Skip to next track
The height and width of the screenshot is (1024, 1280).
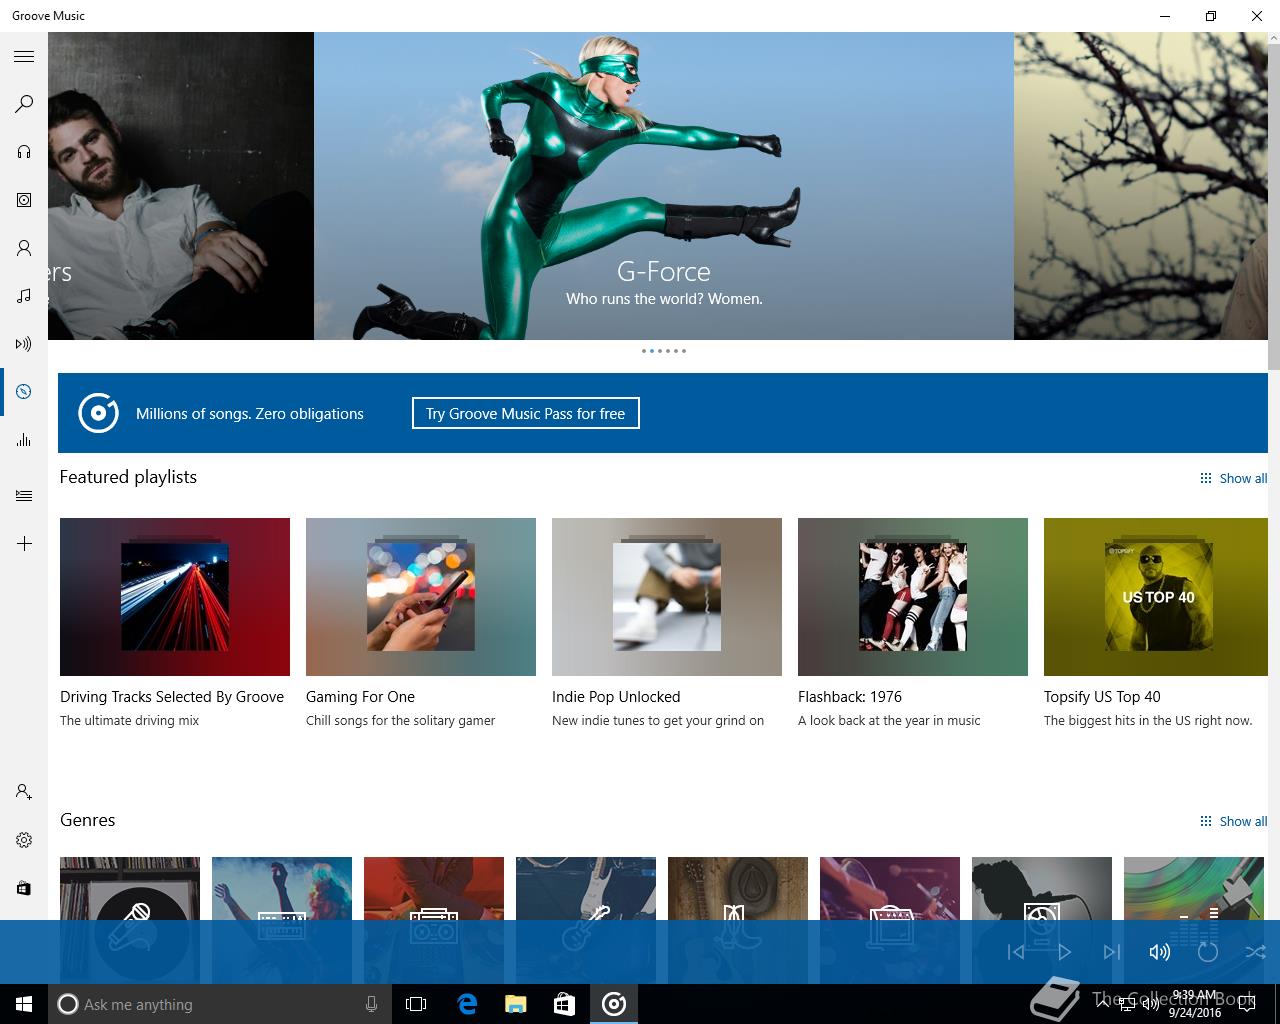click(1112, 952)
